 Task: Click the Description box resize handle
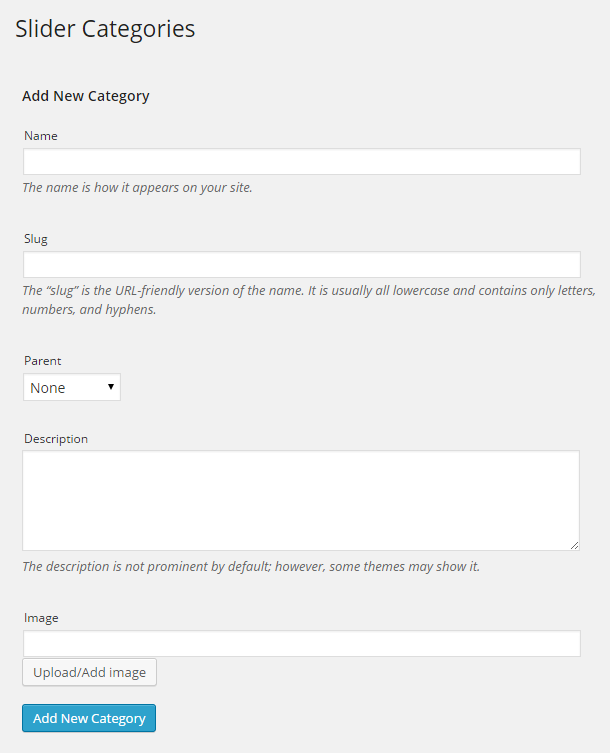coord(574,545)
